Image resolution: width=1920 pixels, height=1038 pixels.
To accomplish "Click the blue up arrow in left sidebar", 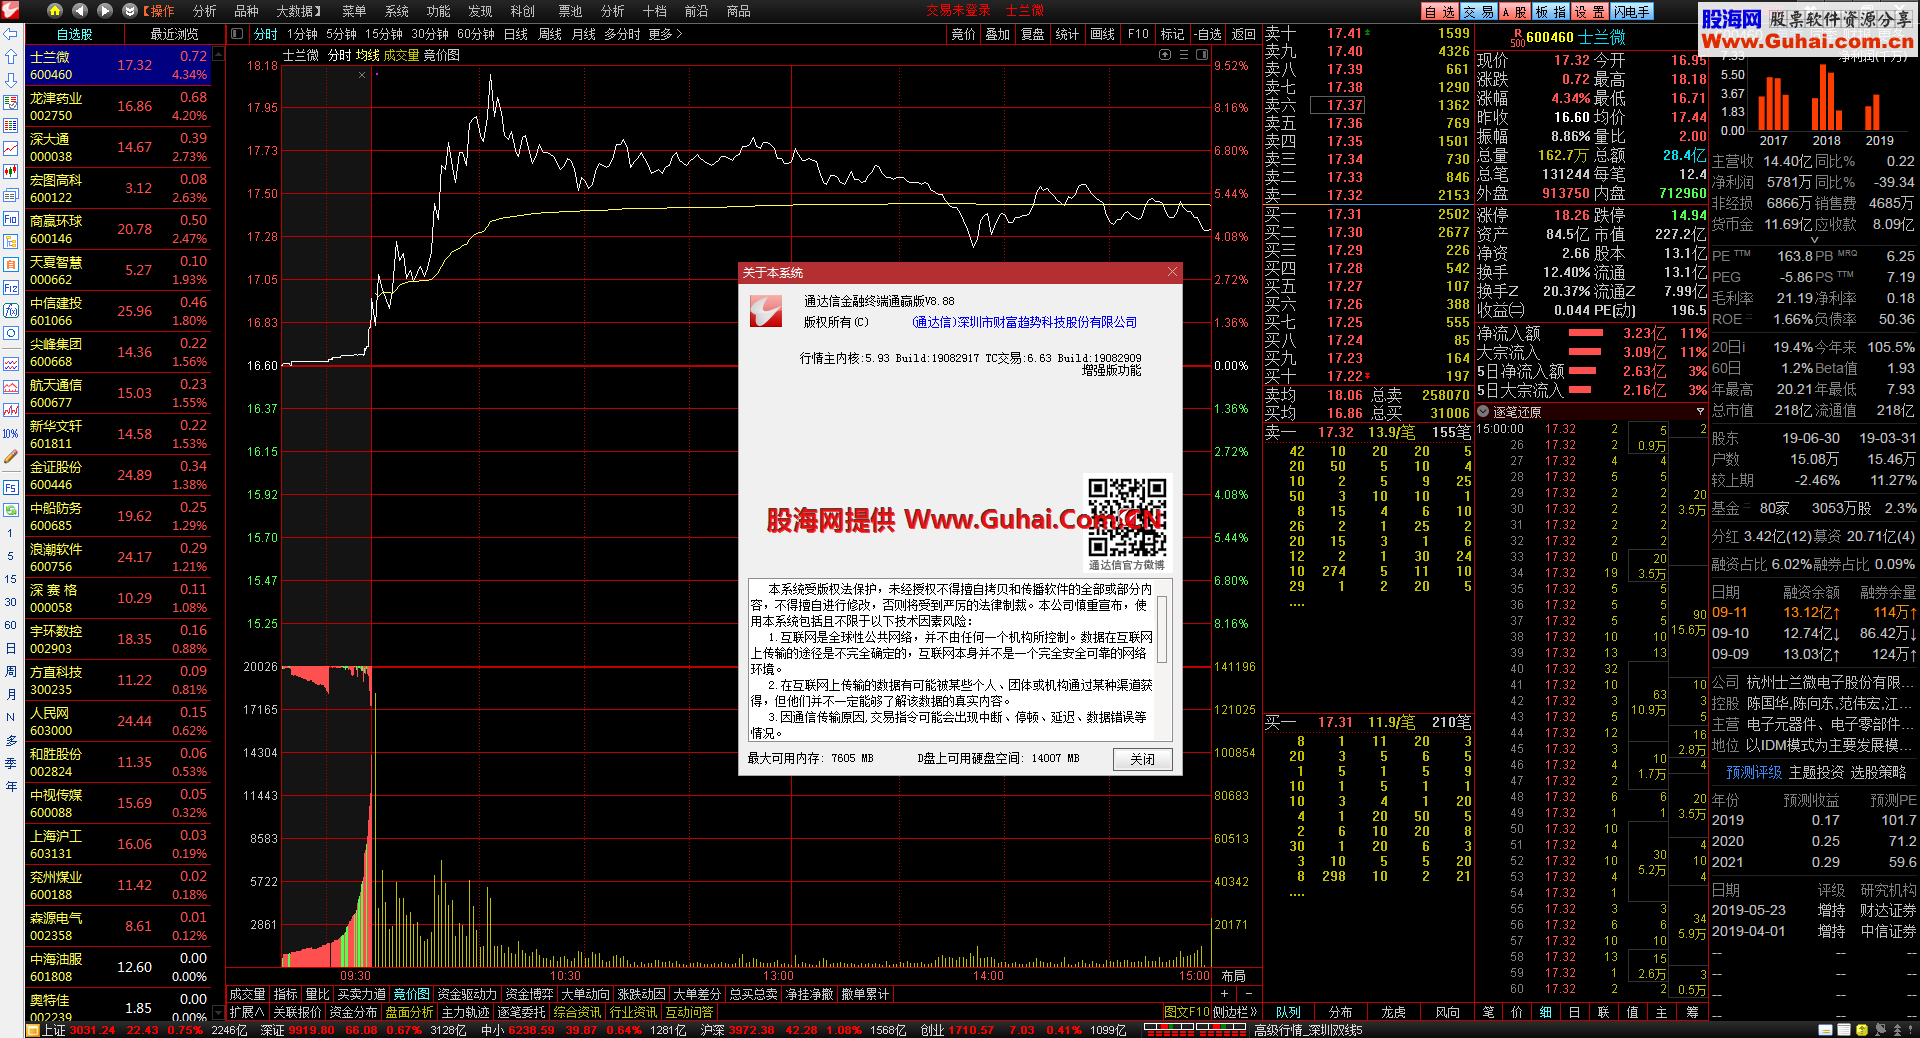I will (x=11, y=57).
